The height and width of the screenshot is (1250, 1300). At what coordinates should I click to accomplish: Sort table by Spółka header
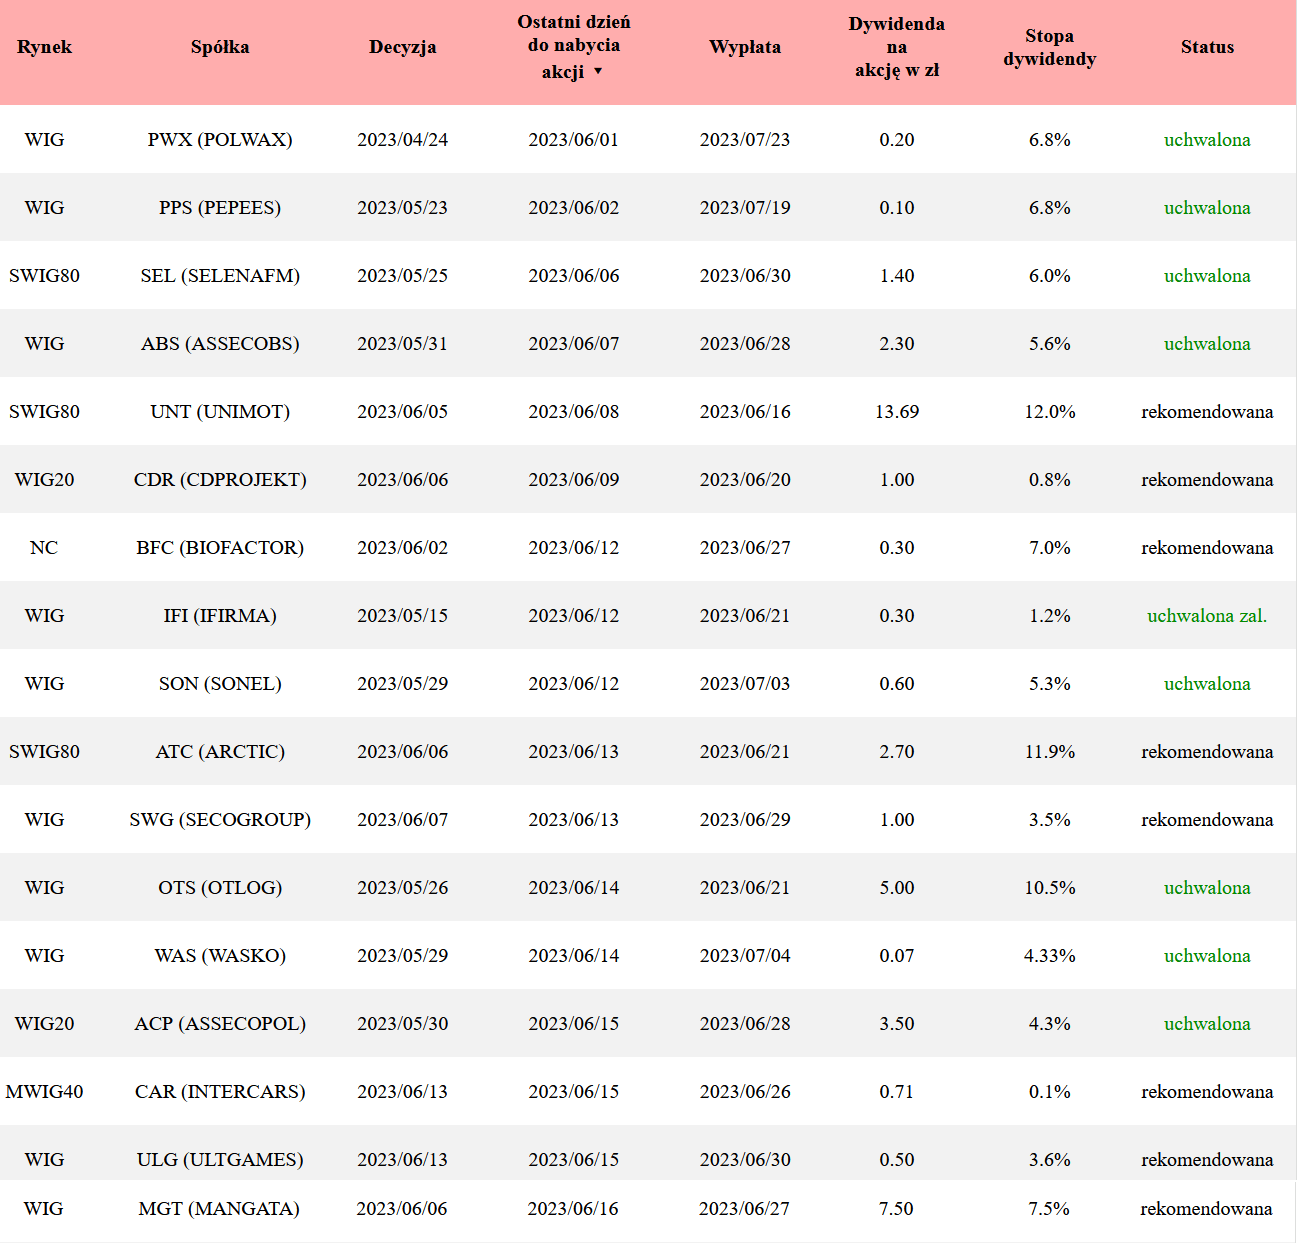[220, 47]
